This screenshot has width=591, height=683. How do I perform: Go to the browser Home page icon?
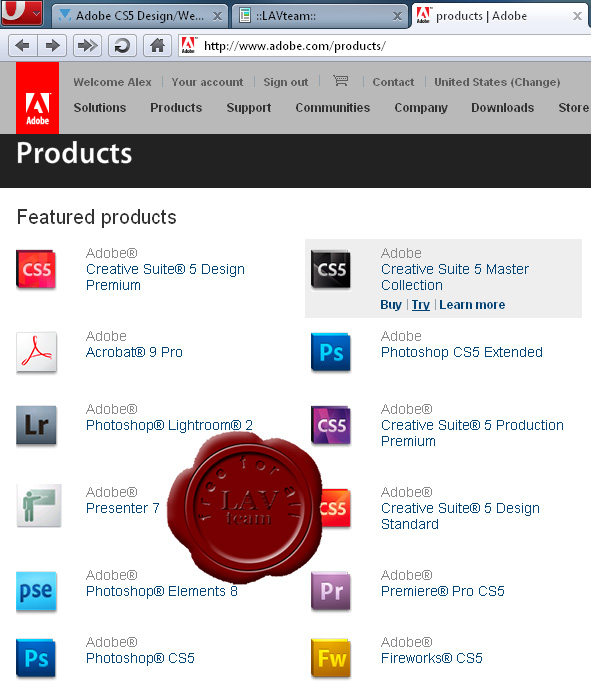[157, 45]
